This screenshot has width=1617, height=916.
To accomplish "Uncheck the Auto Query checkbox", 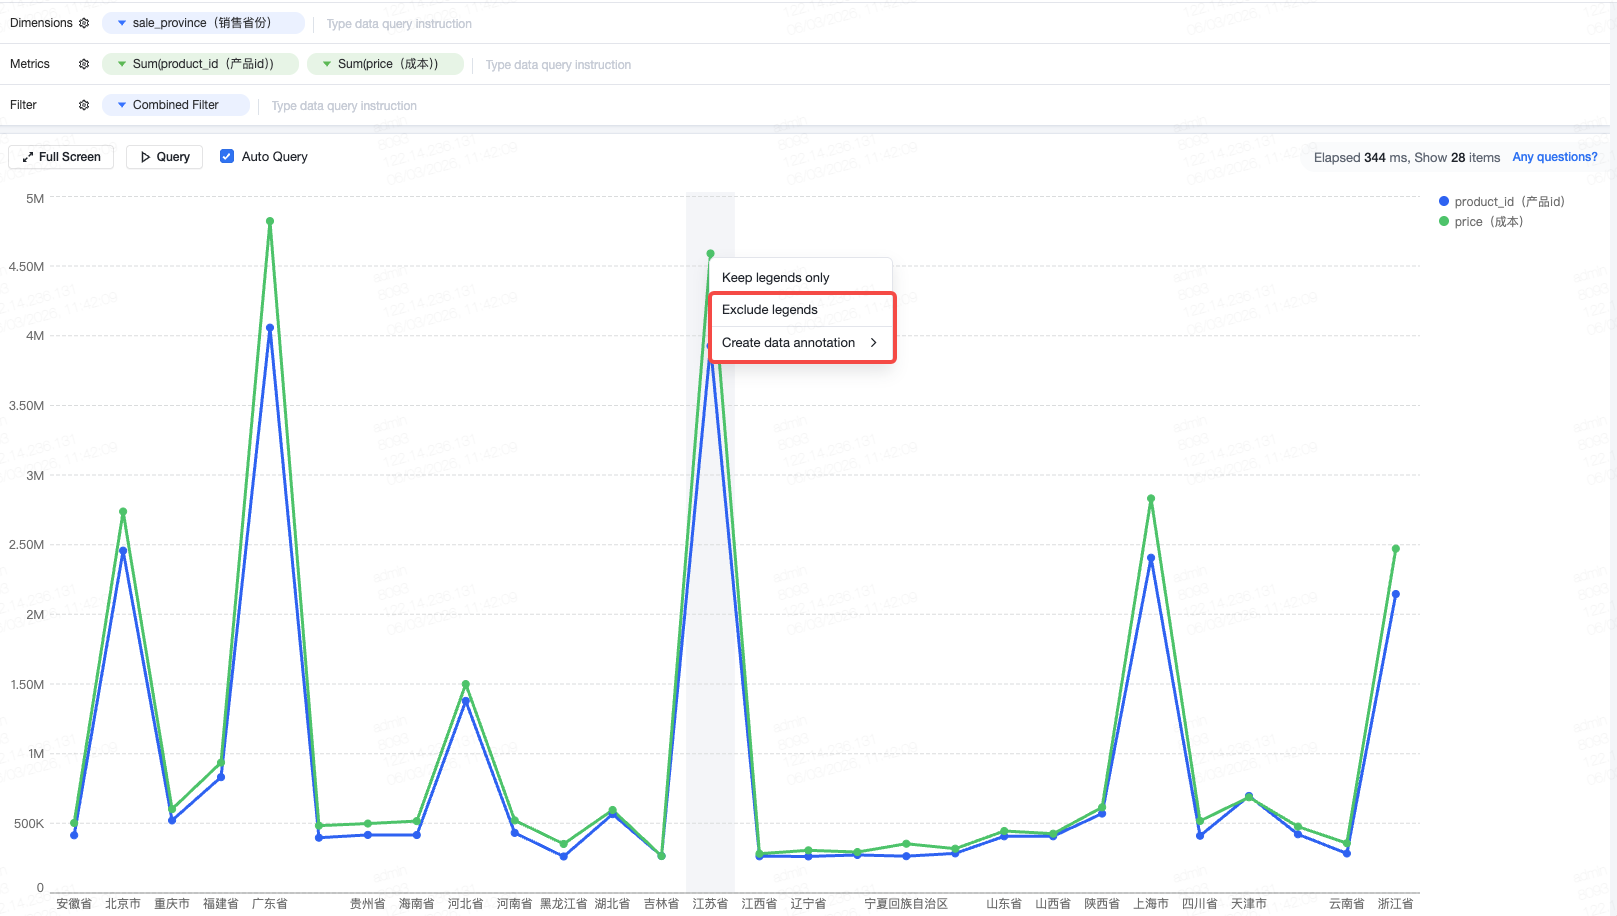I will click(x=227, y=156).
